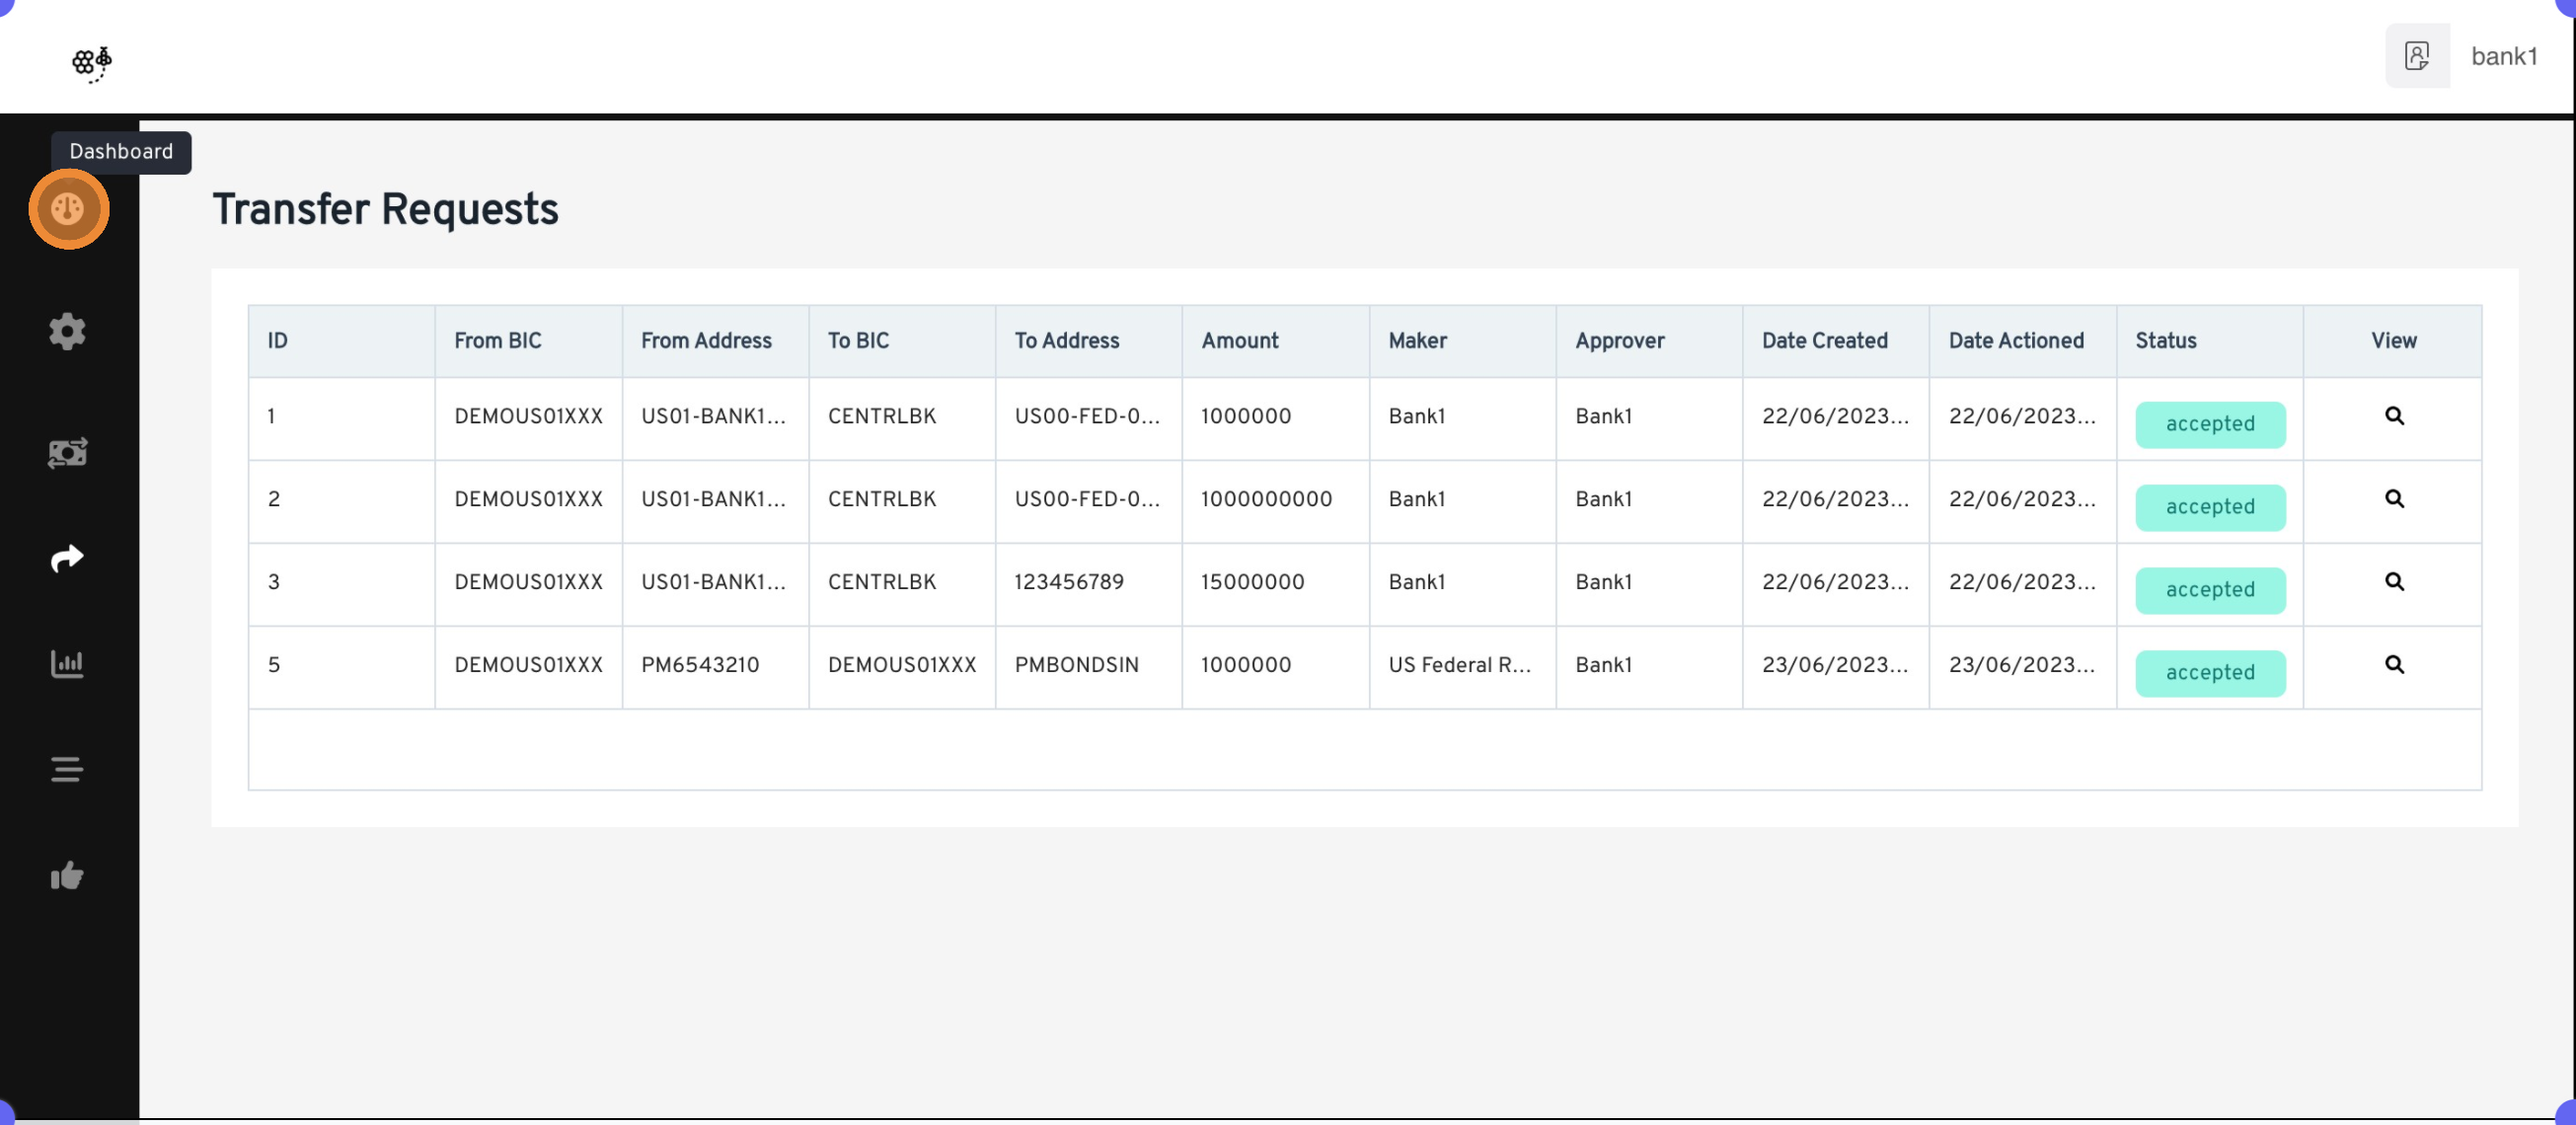This screenshot has width=2576, height=1125.
Task: Select amount 1000000000 cell
Action: (x=1276, y=501)
